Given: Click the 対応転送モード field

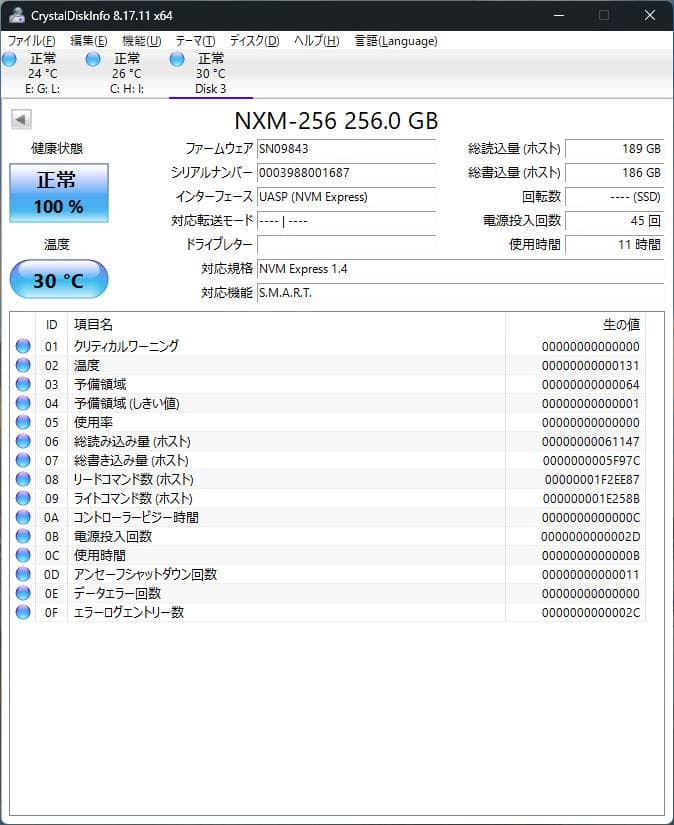Looking at the screenshot, I should click(346, 221).
